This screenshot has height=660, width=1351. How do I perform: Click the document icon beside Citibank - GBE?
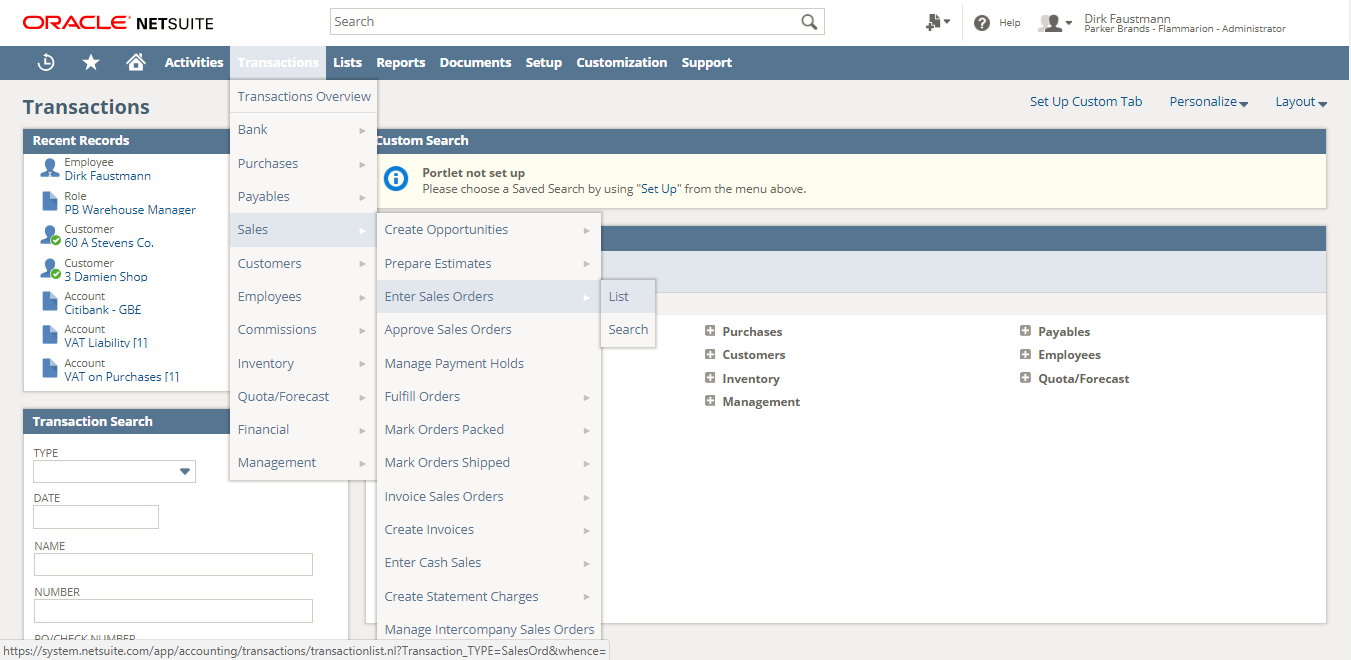[49, 302]
